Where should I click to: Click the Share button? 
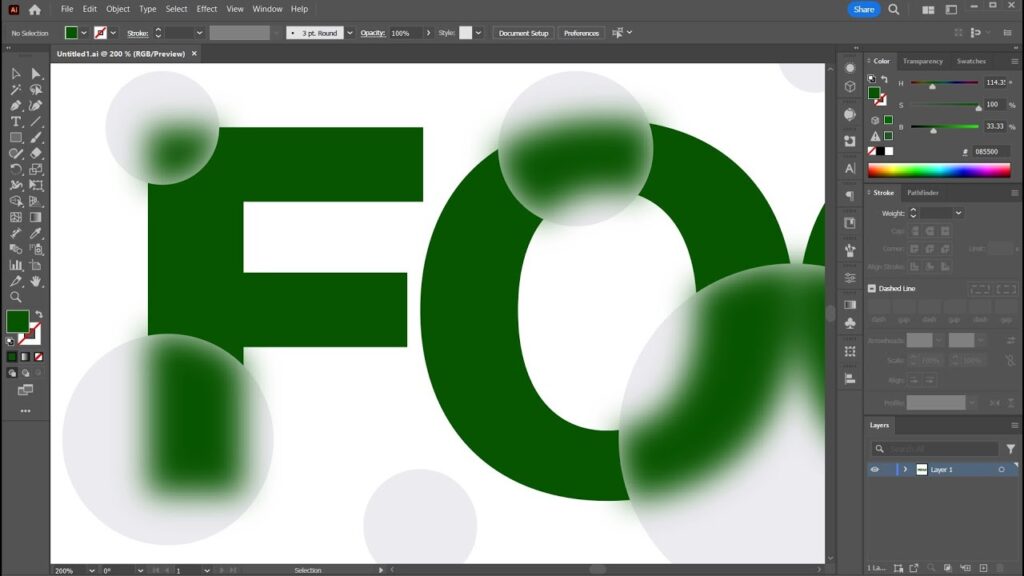pos(863,9)
